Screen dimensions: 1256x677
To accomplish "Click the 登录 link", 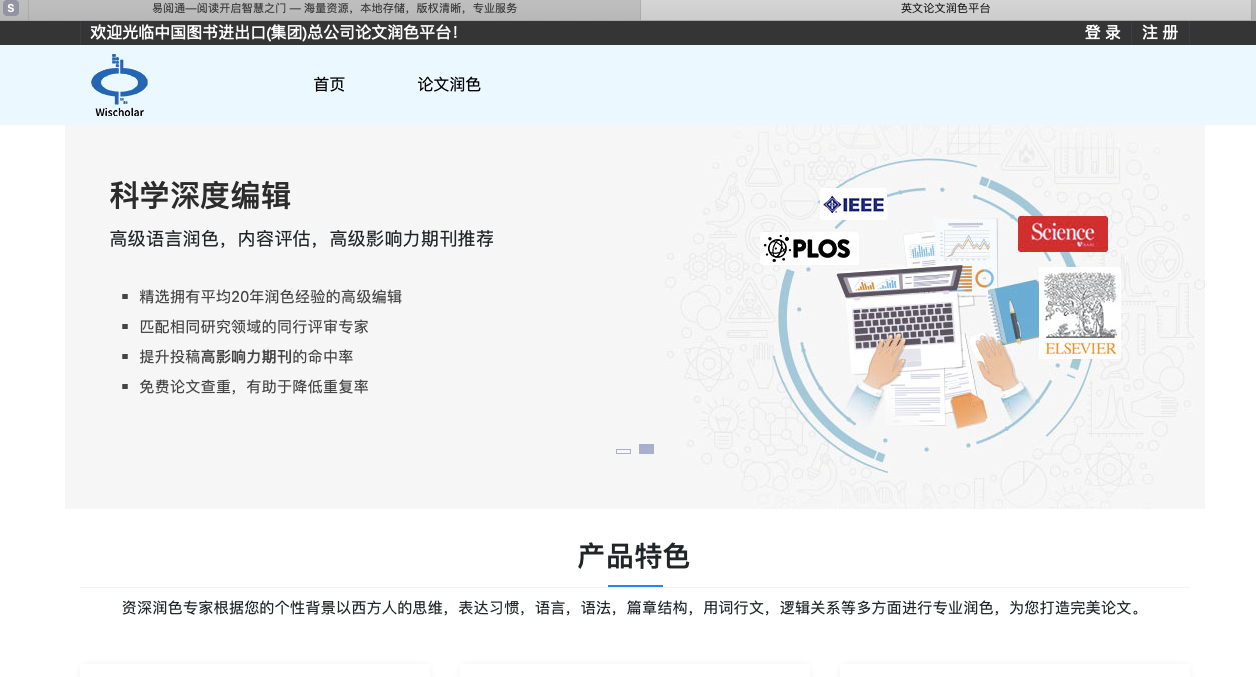I will point(1102,33).
